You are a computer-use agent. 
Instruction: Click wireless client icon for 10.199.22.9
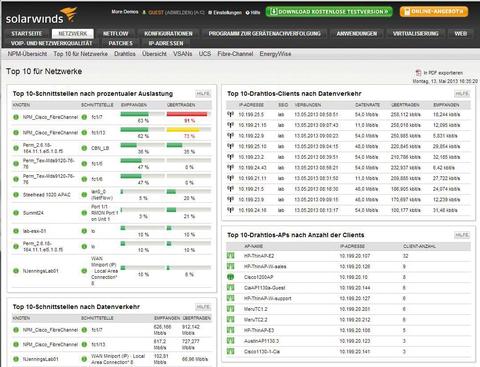pyautogui.click(x=230, y=136)
